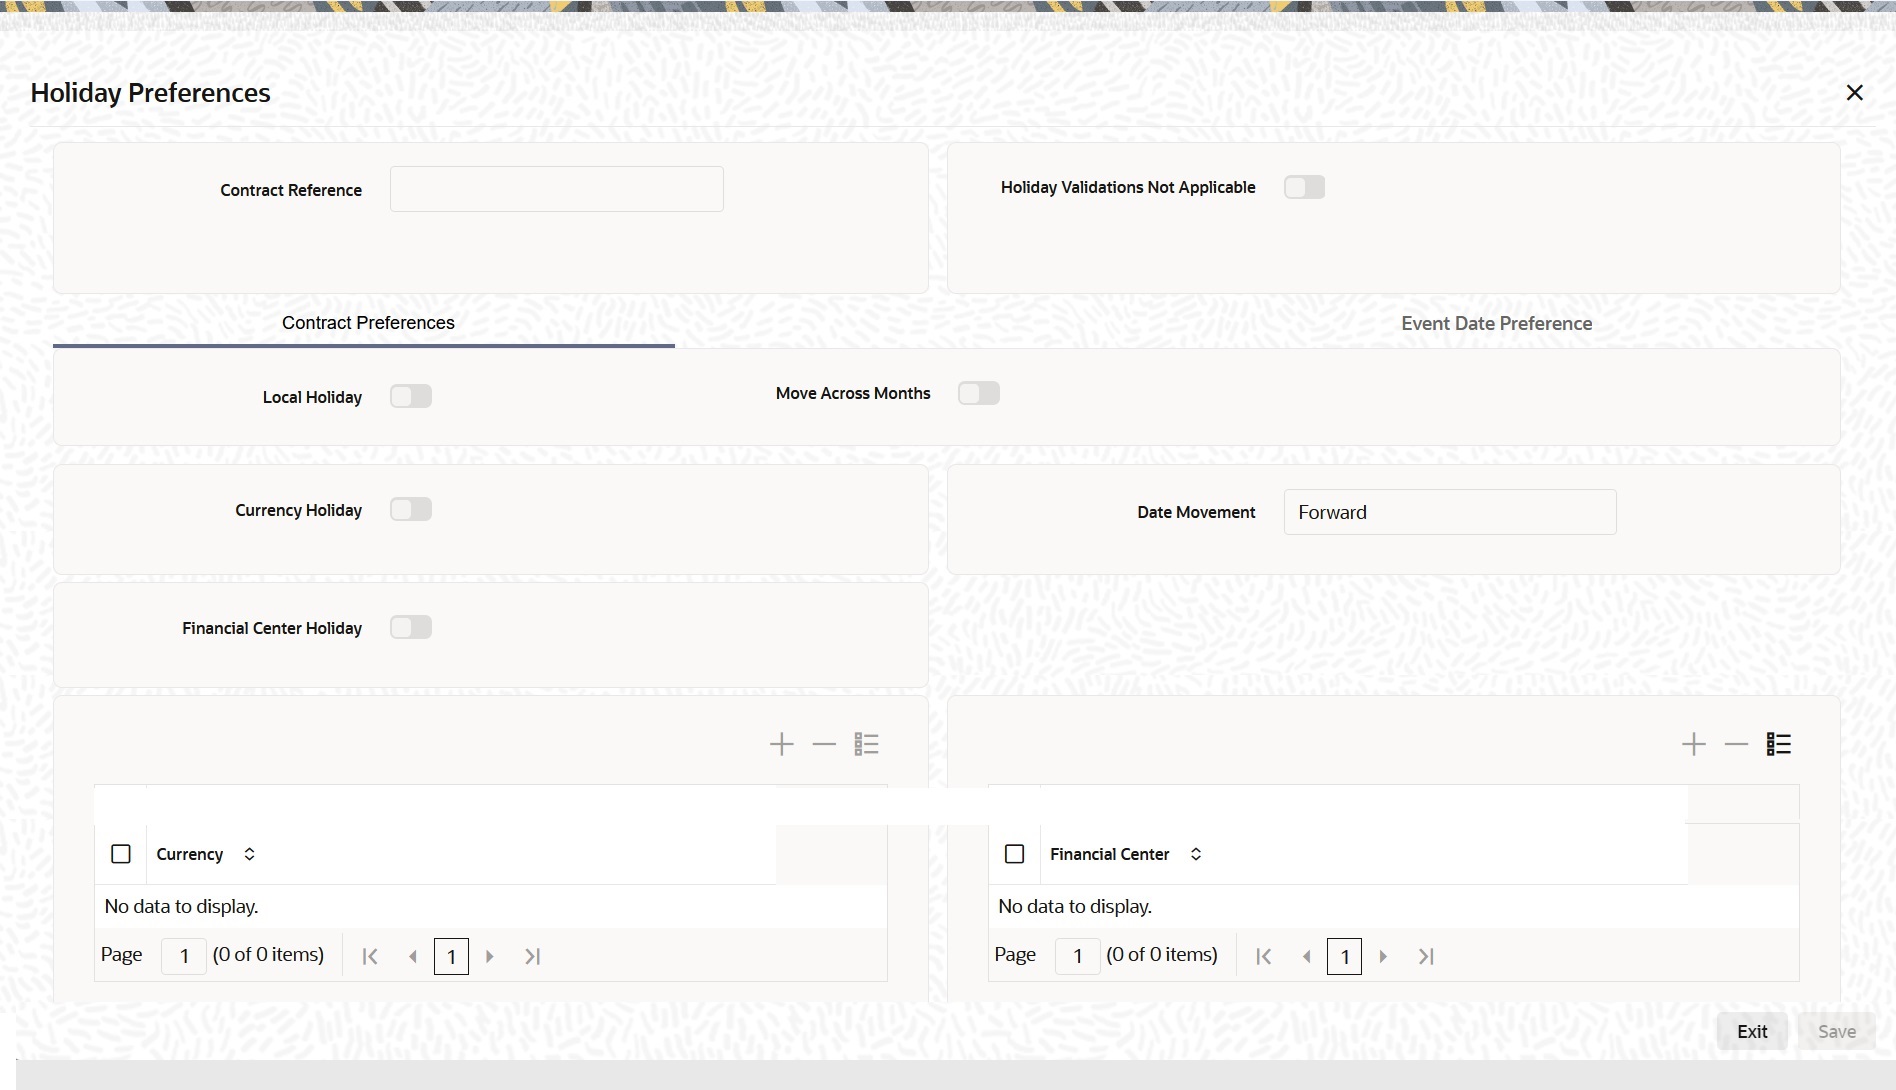Screen dimensions: 1896x1090
Task: Select current page 1 in Currency pagination
Action: tap(452, 957)
